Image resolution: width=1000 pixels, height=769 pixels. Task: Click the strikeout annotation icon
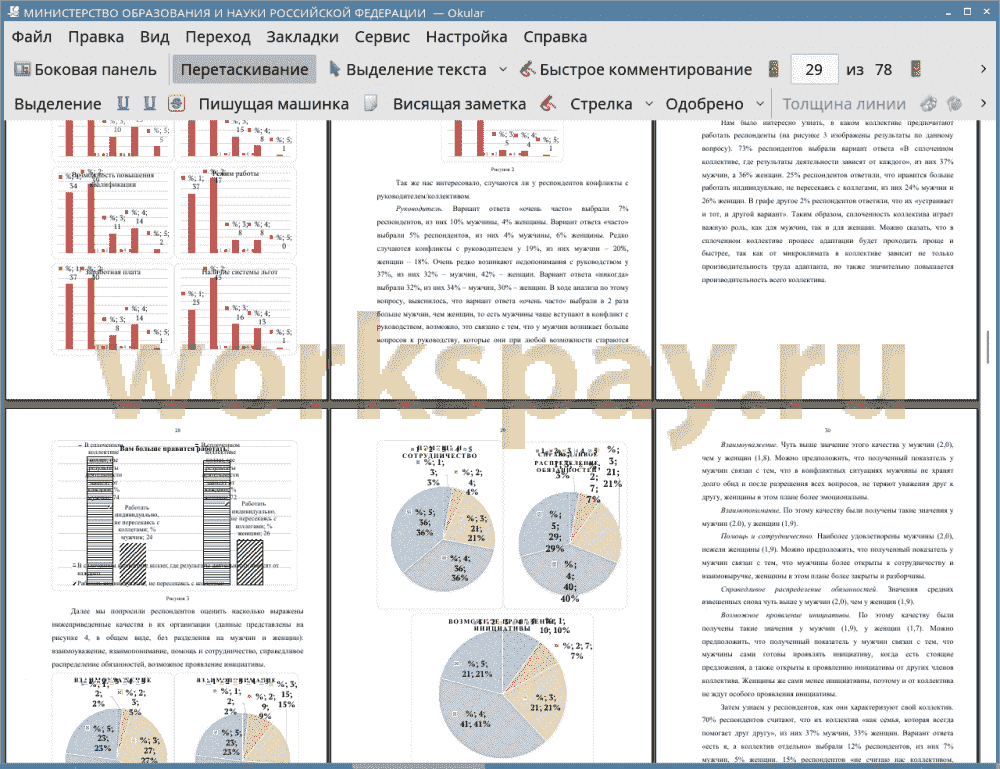click(176, 103)
